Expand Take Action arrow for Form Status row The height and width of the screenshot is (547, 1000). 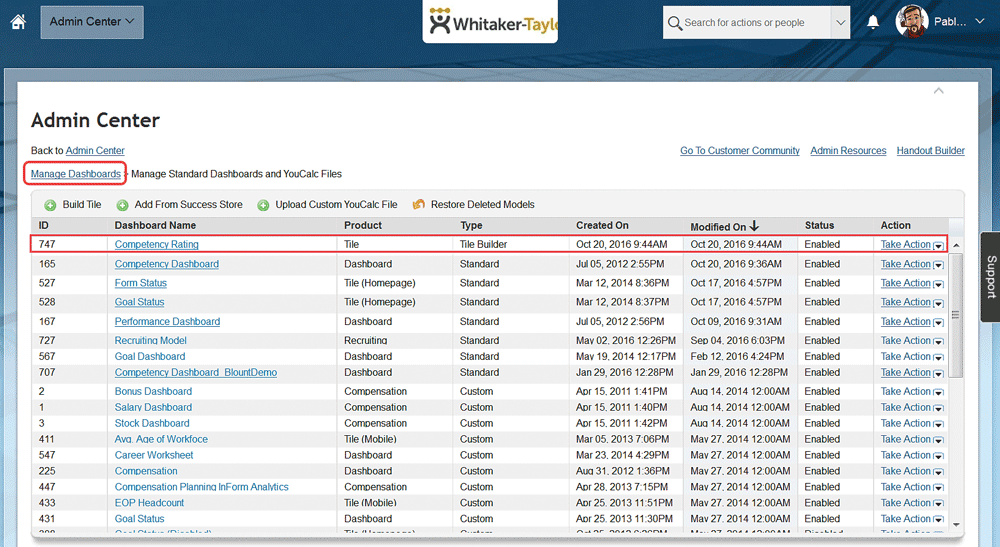(x=938, y=284)
